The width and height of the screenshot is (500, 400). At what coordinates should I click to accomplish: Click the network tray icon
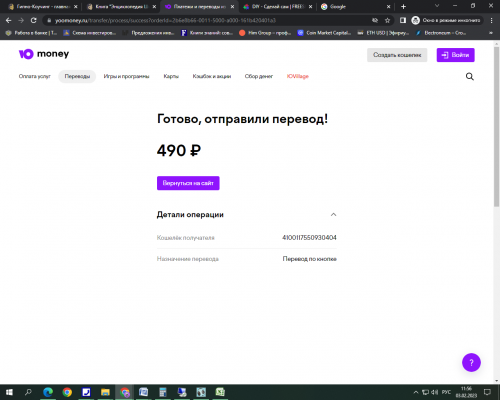[x=426, y=392]
